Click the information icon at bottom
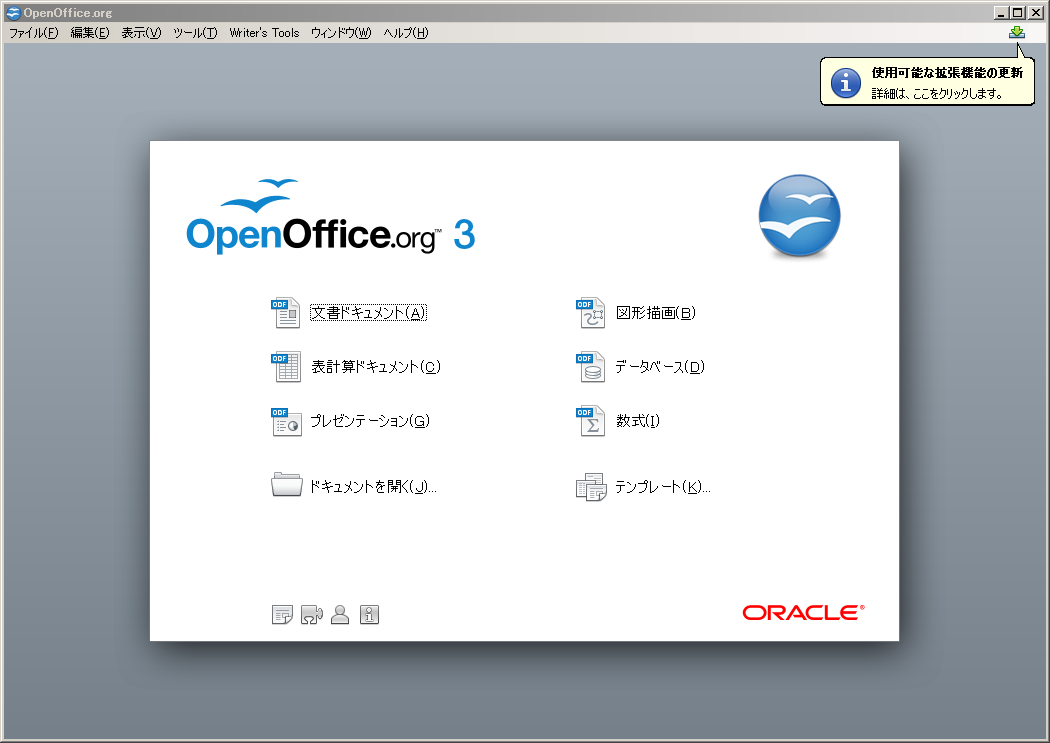The image size is (1050, 743). pos(369,614)
